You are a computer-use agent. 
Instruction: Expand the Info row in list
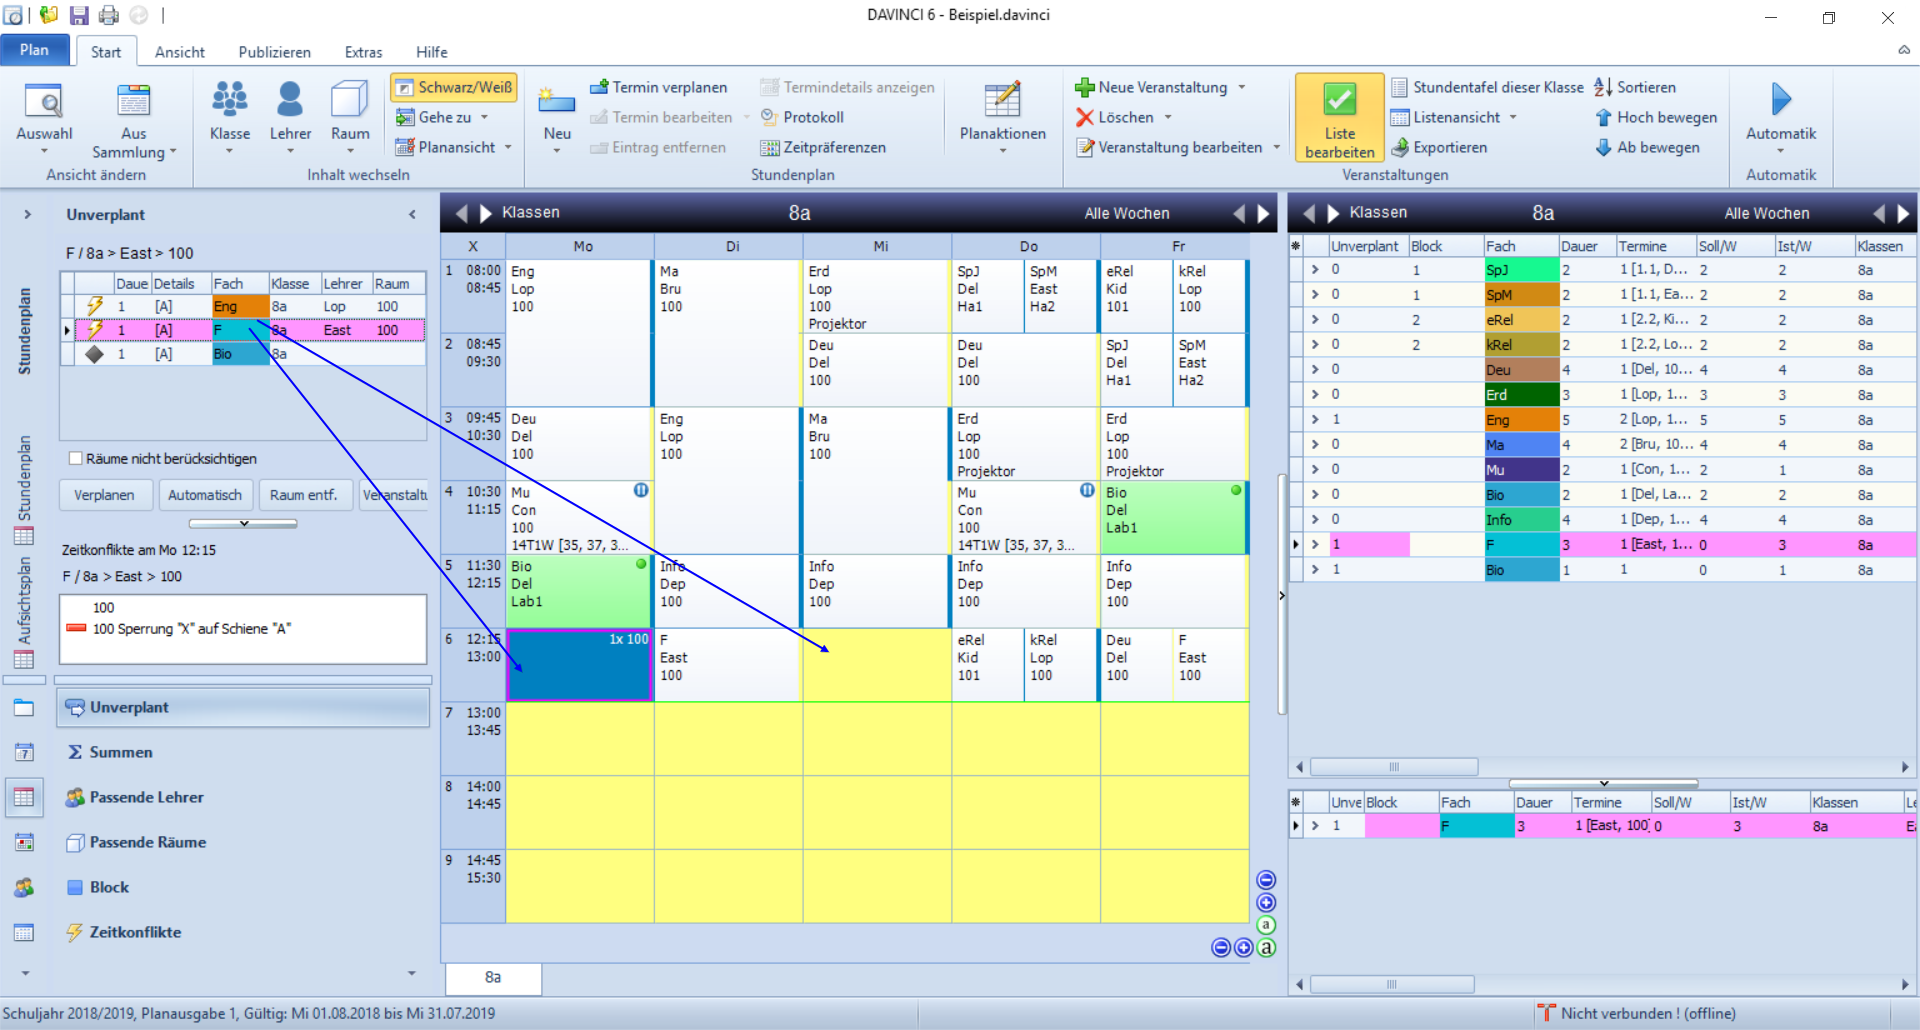point(1315,520)
